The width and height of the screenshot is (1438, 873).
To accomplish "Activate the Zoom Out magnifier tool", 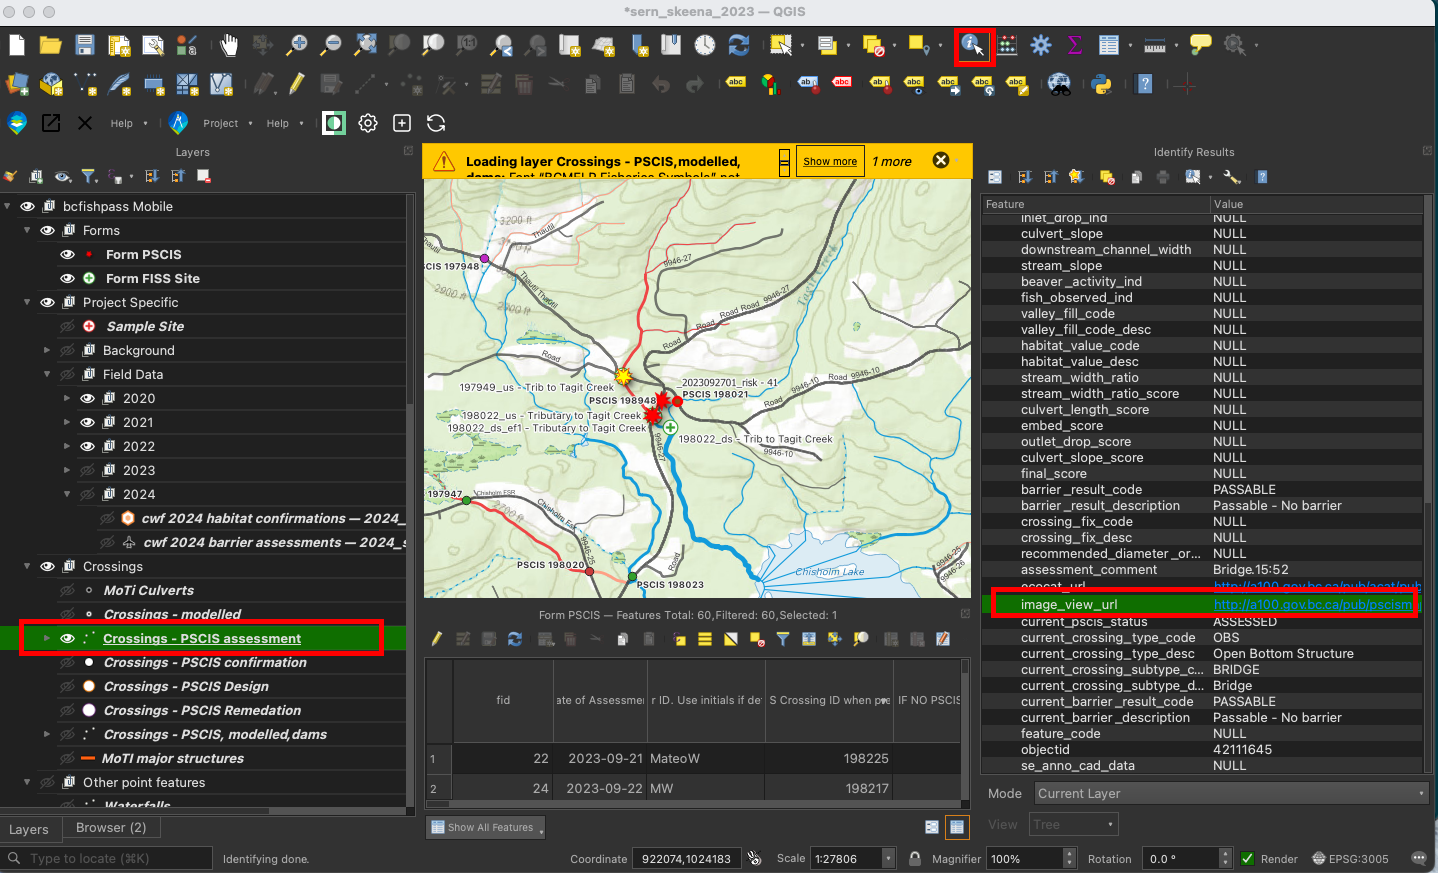I will (331, 45).
